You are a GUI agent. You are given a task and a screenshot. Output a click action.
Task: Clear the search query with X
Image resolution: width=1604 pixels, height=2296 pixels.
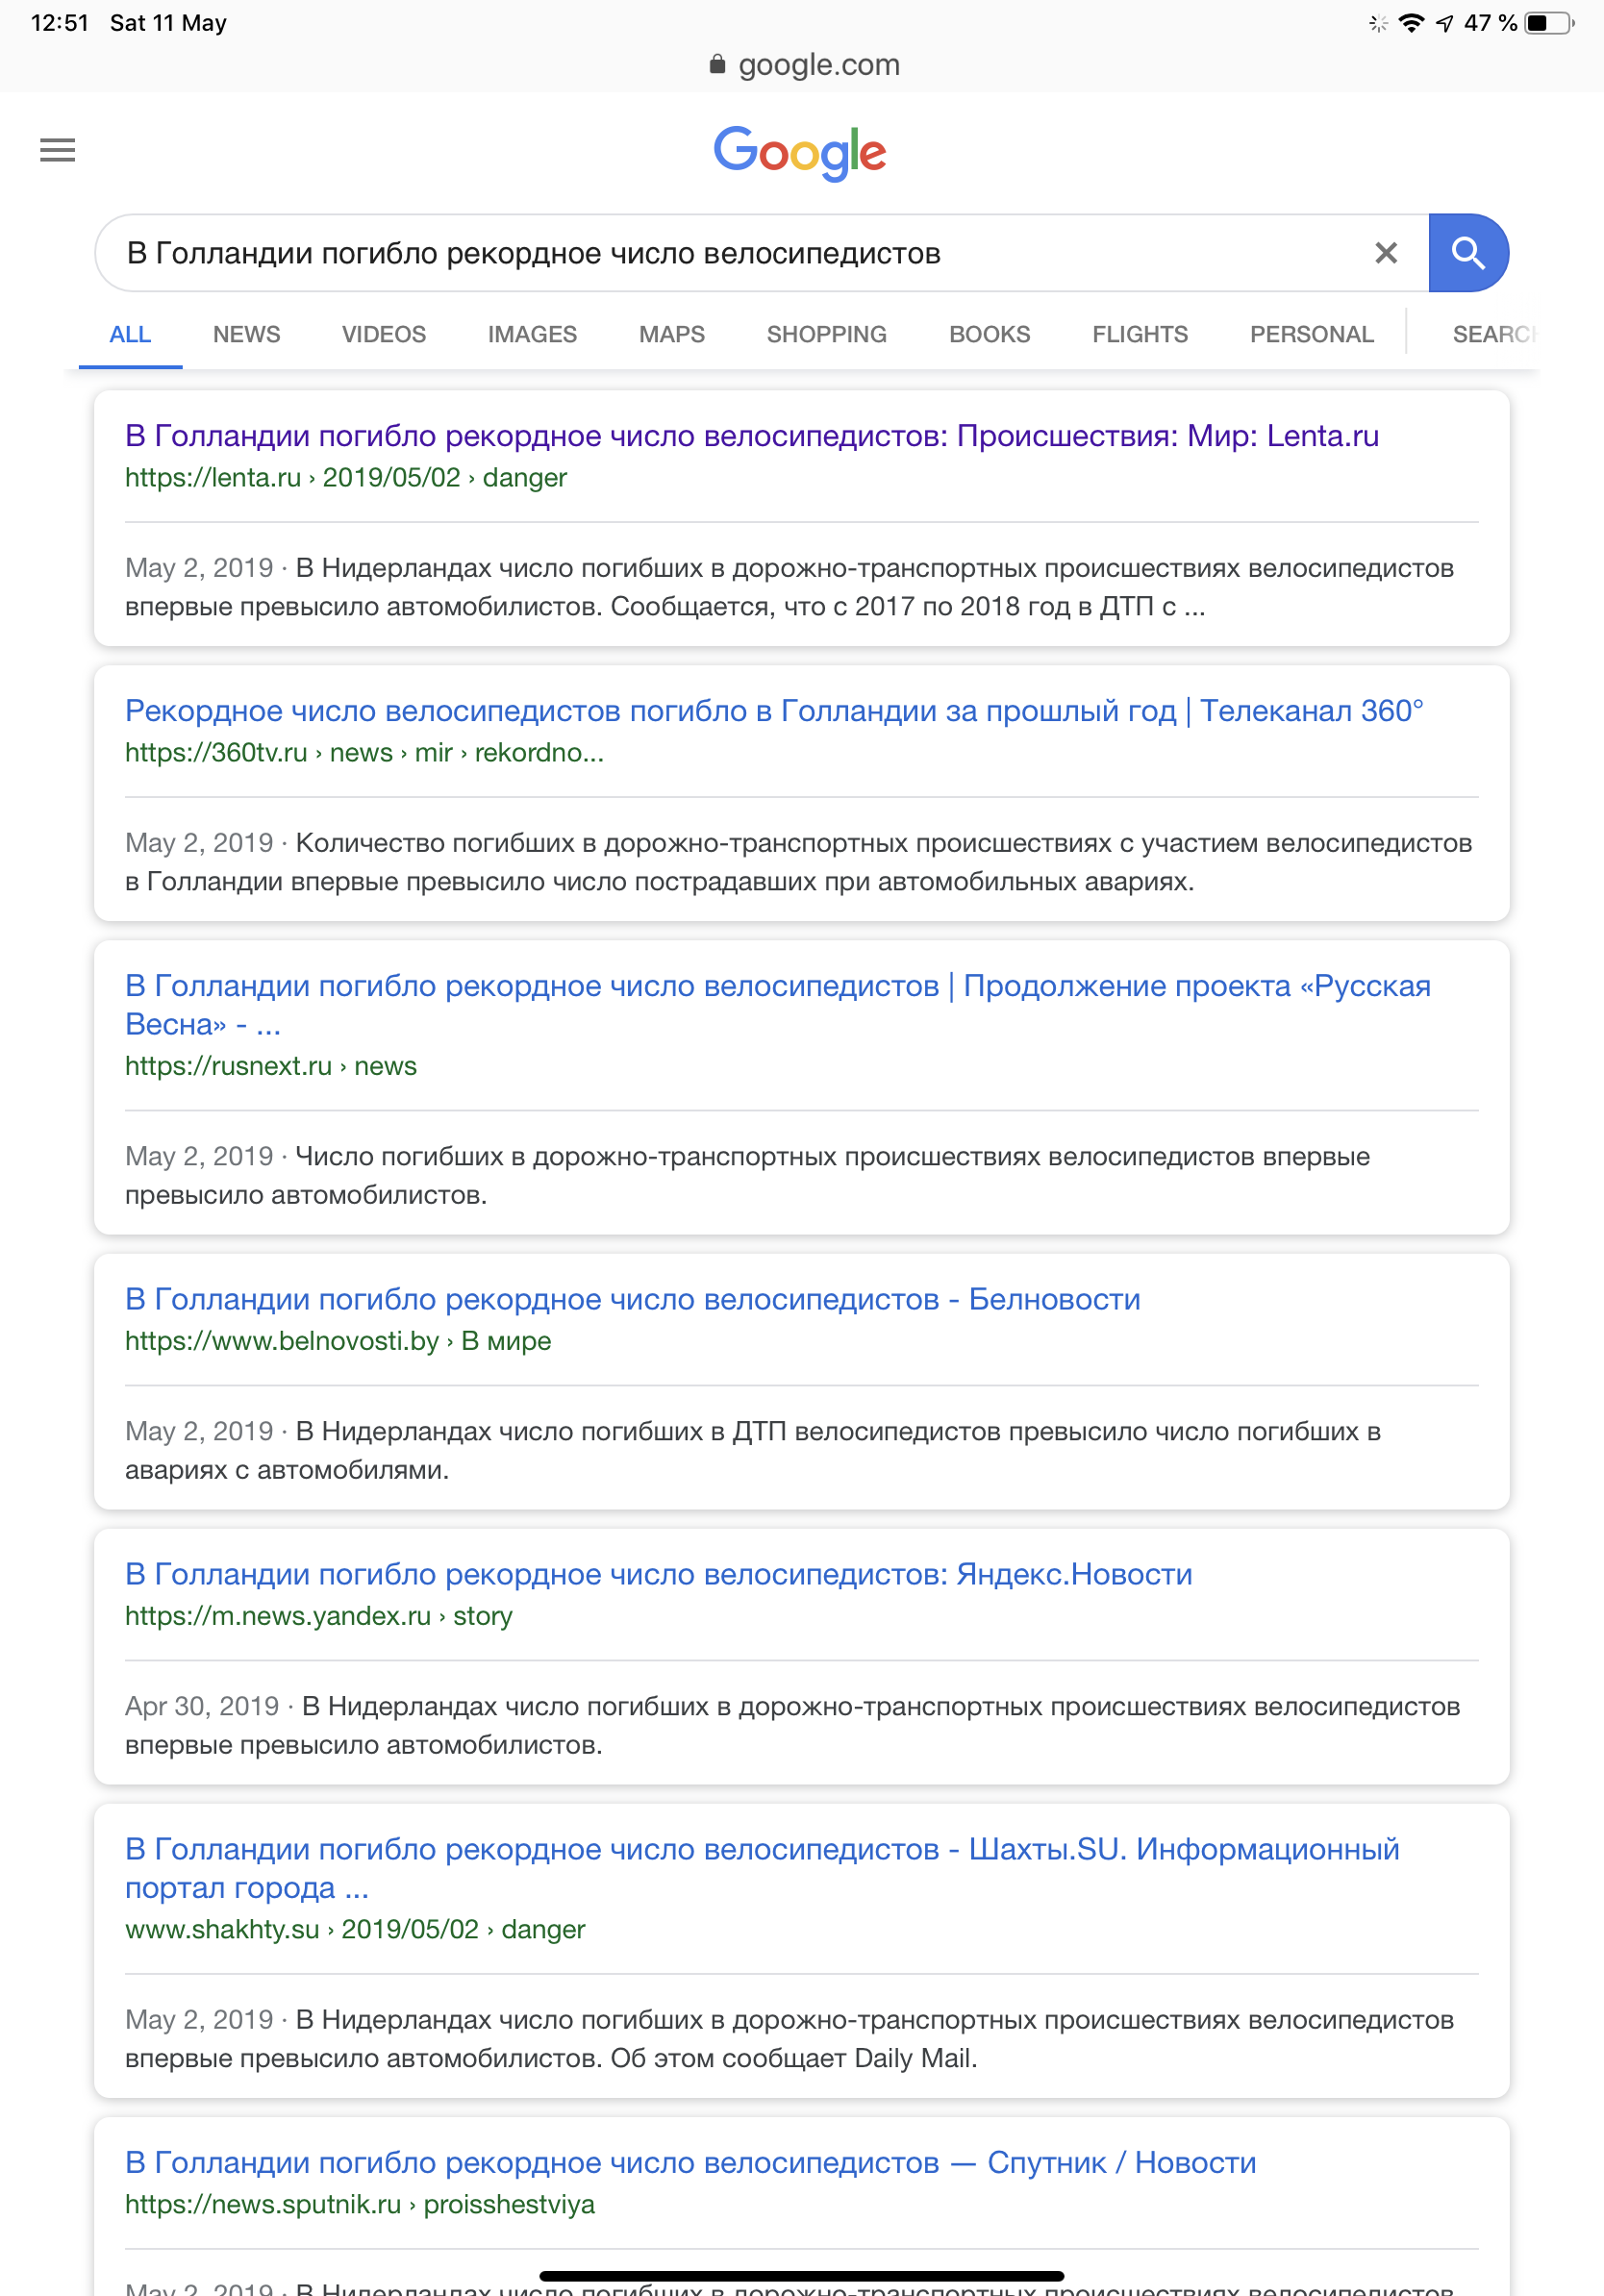click(1385, 253)
